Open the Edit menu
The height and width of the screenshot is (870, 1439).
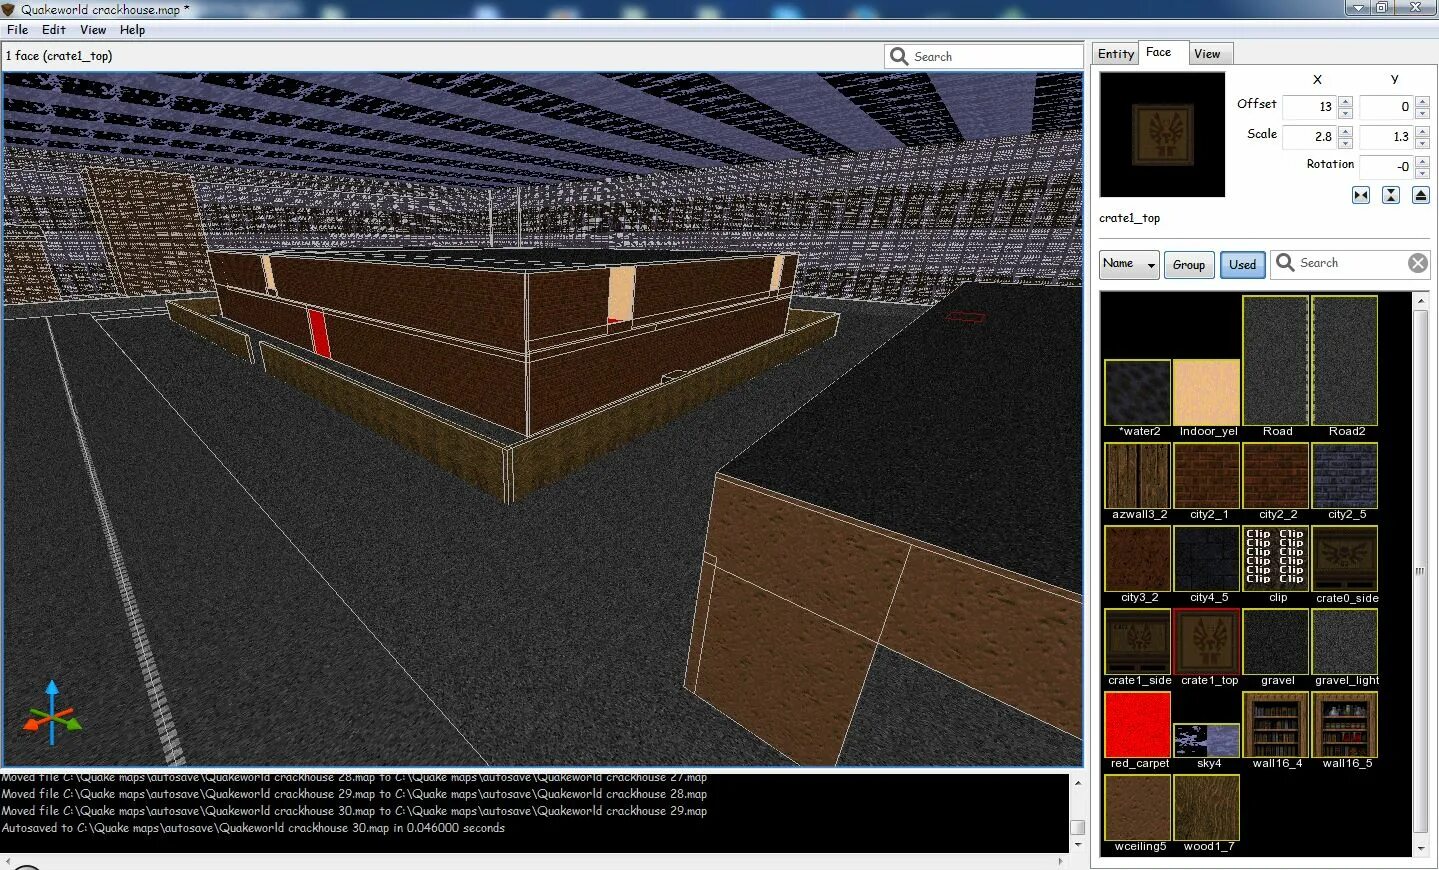click(x=53, y=29)
